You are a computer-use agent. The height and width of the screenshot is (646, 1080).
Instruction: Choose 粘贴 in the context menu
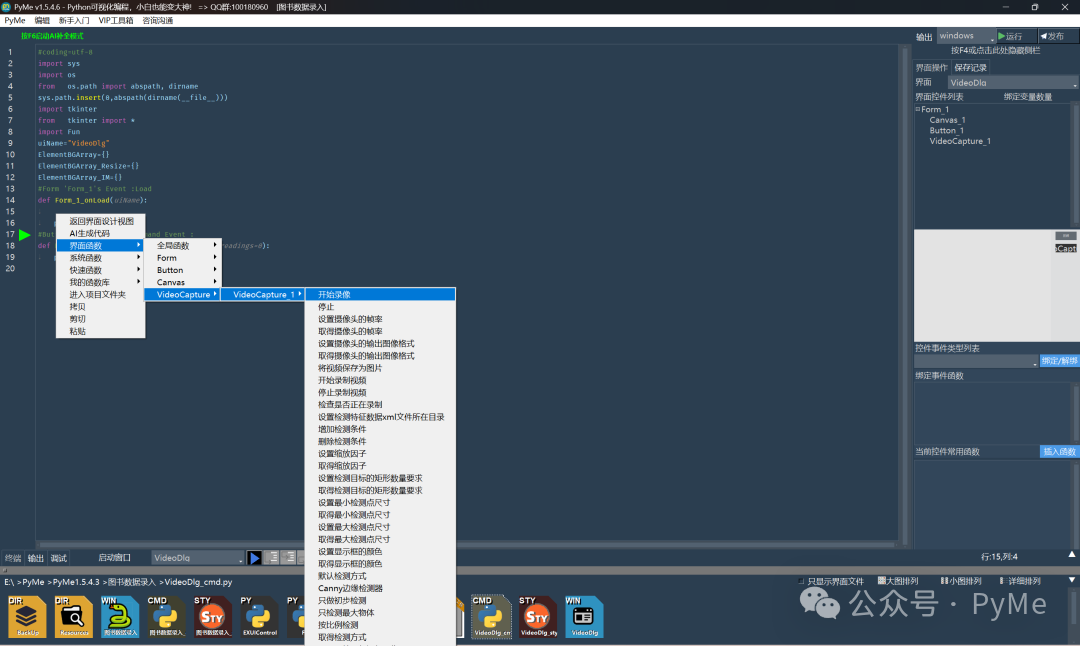coord(101,331)
